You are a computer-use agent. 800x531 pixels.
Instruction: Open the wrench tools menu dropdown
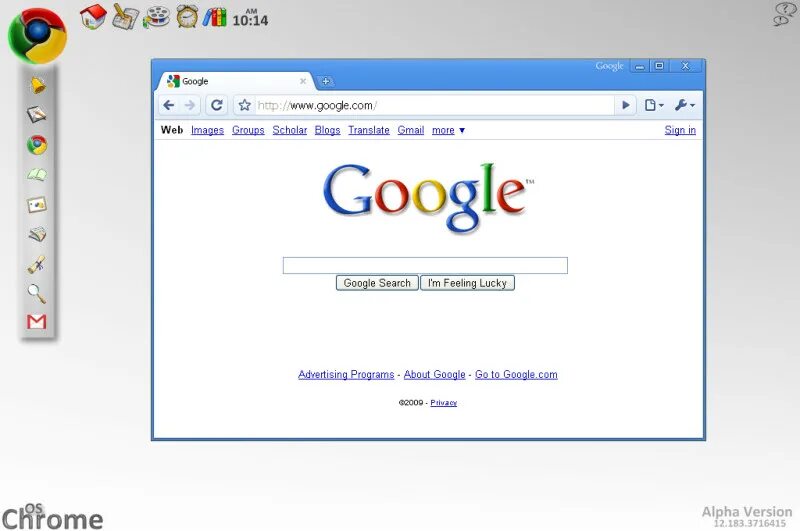[x=685, y=105]
